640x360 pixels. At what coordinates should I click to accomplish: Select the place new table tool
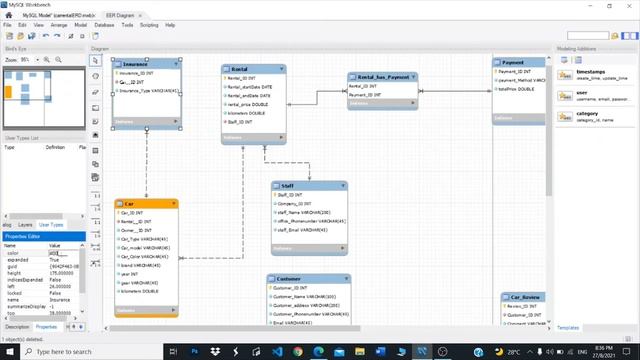point(96,151)
